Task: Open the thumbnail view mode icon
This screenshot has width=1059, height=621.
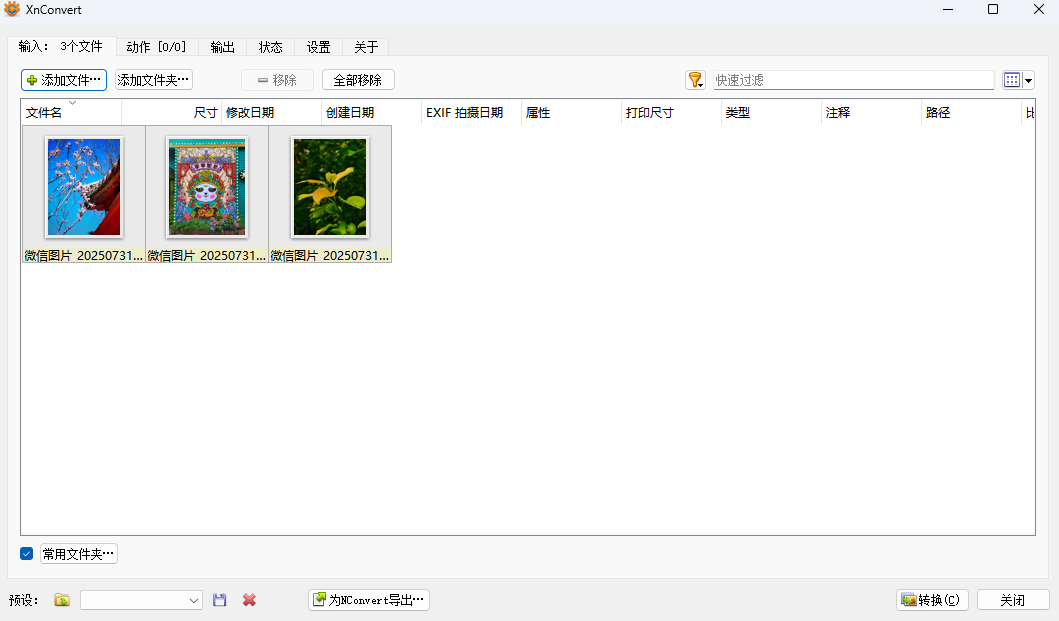Action: point(1011,79)
